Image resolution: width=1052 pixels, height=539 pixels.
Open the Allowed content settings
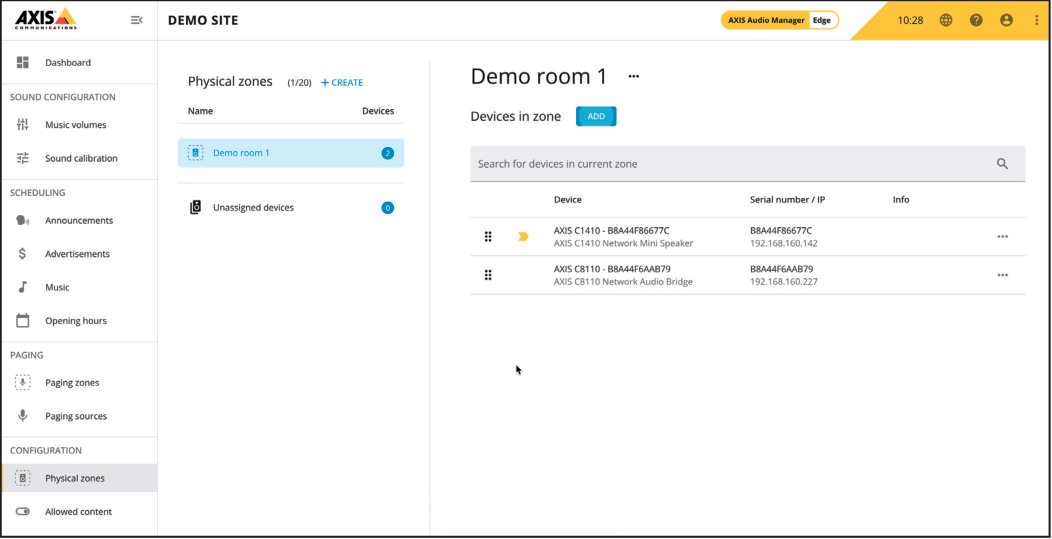(78, 512)
